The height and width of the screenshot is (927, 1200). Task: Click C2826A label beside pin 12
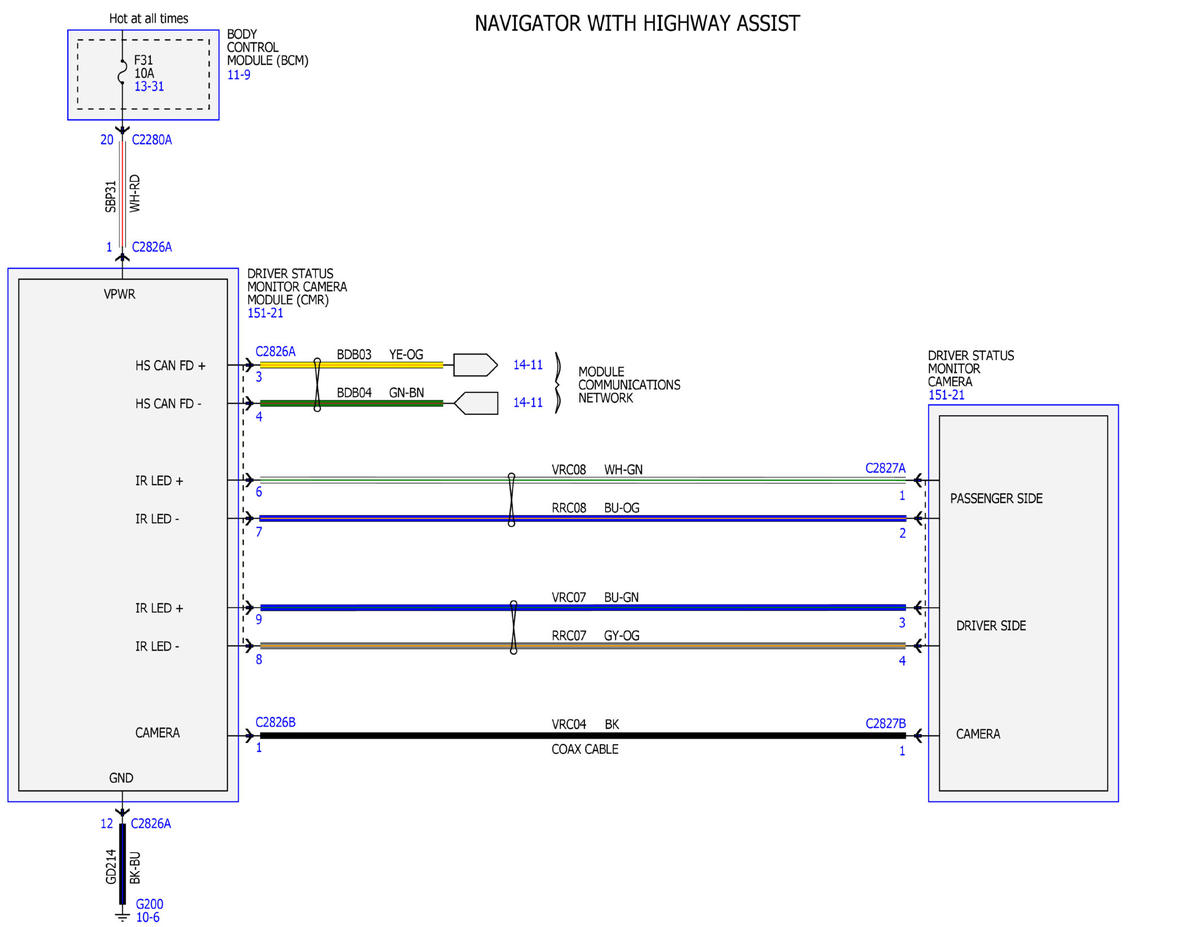[152, 824]
